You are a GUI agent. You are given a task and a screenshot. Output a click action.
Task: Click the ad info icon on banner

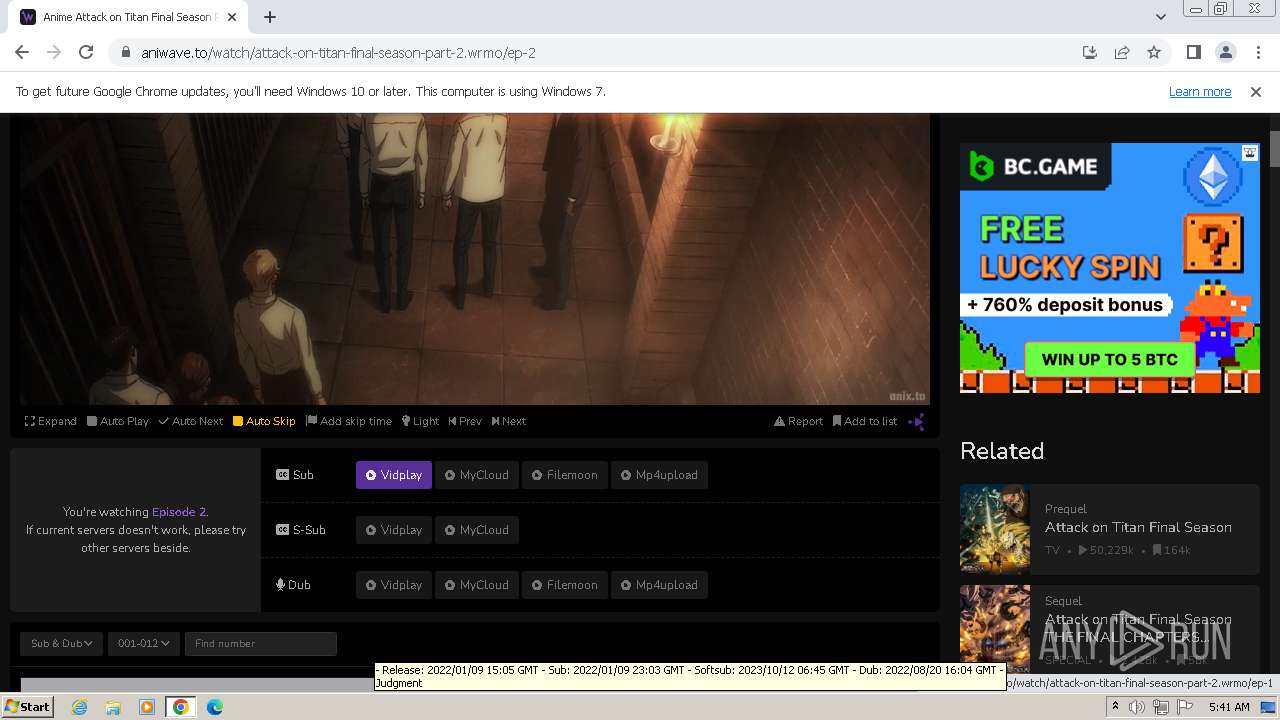[x=1250, y=153]
